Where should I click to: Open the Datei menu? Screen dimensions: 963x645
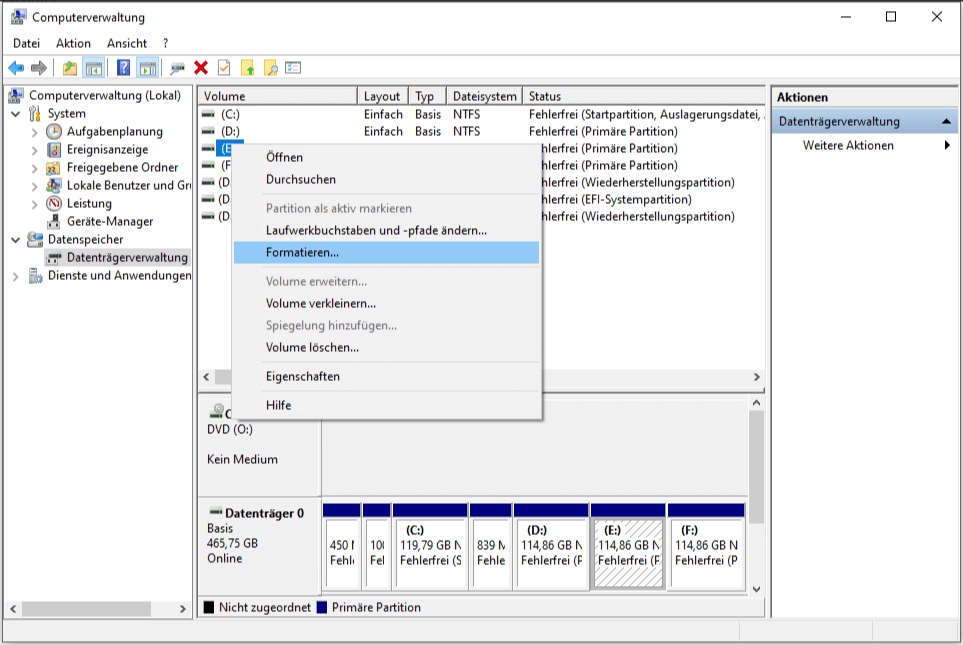[26, 43]
